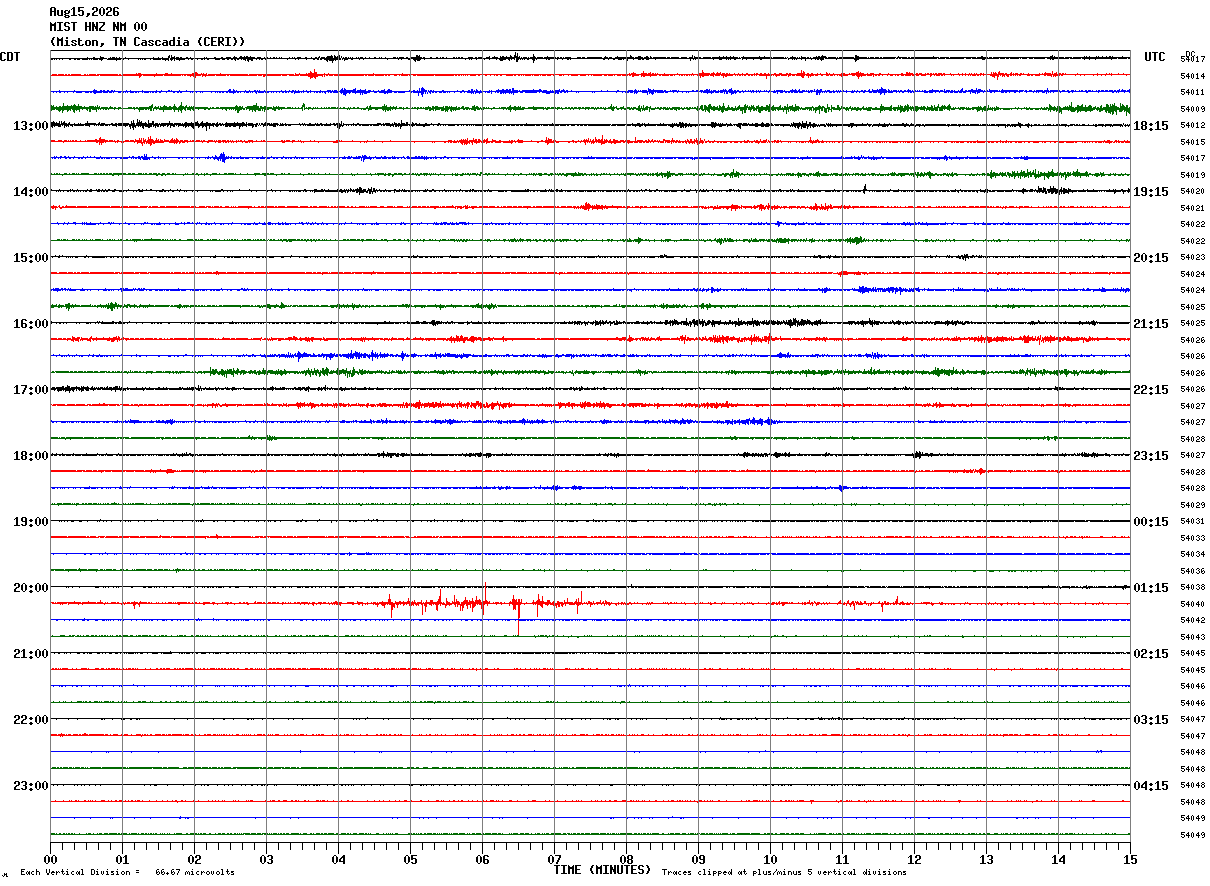Click the 00 minute tick label
Viewport: 1210px width, 886px height.
(x=50, y=859)
